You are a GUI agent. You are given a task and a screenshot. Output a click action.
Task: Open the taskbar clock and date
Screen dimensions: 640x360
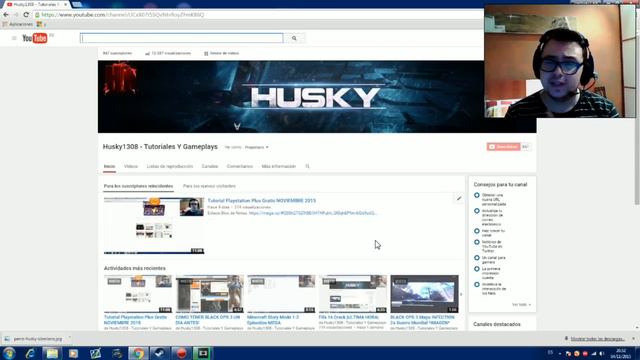tap(621, 353)
